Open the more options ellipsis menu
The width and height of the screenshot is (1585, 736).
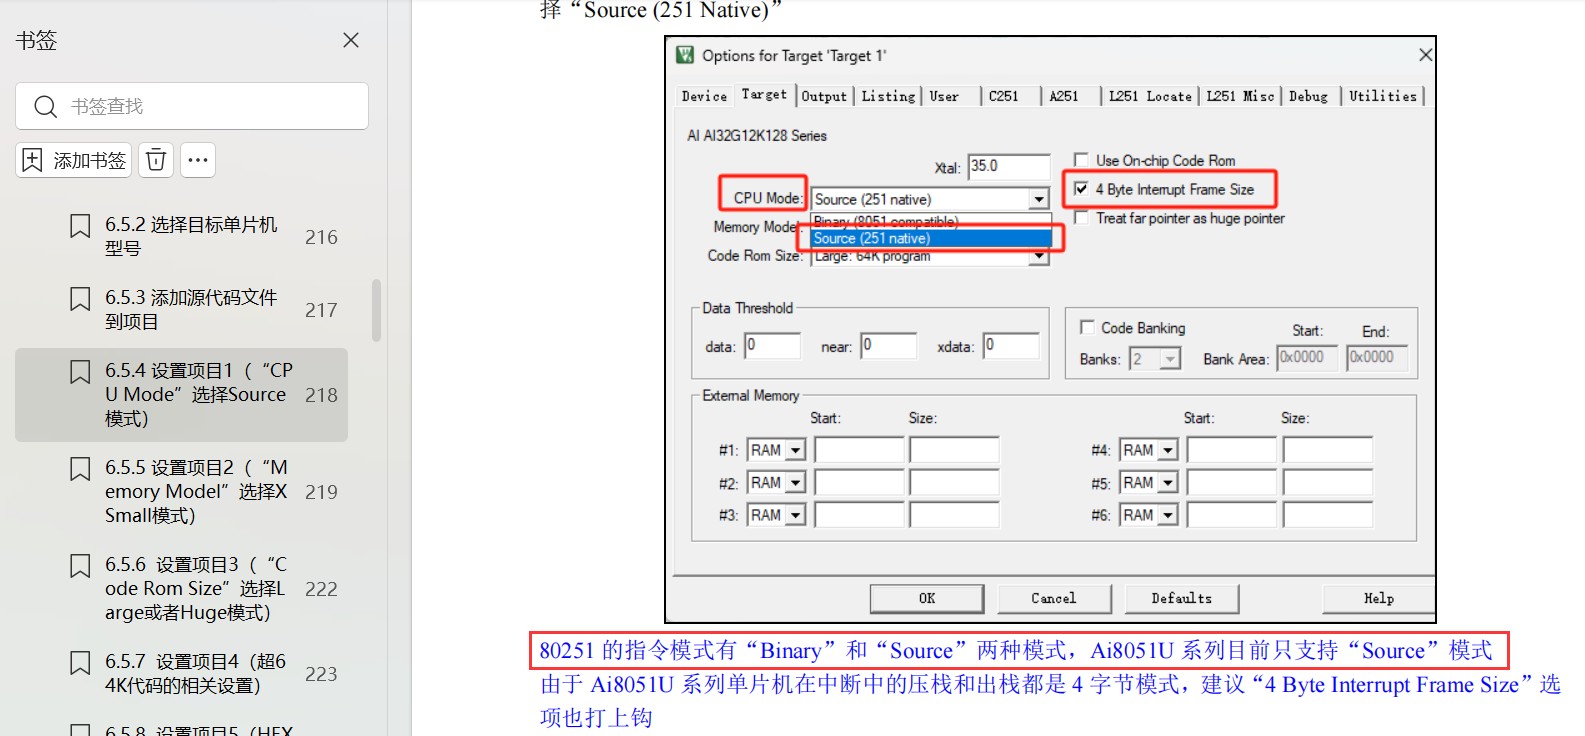click(x=198, y=160)
